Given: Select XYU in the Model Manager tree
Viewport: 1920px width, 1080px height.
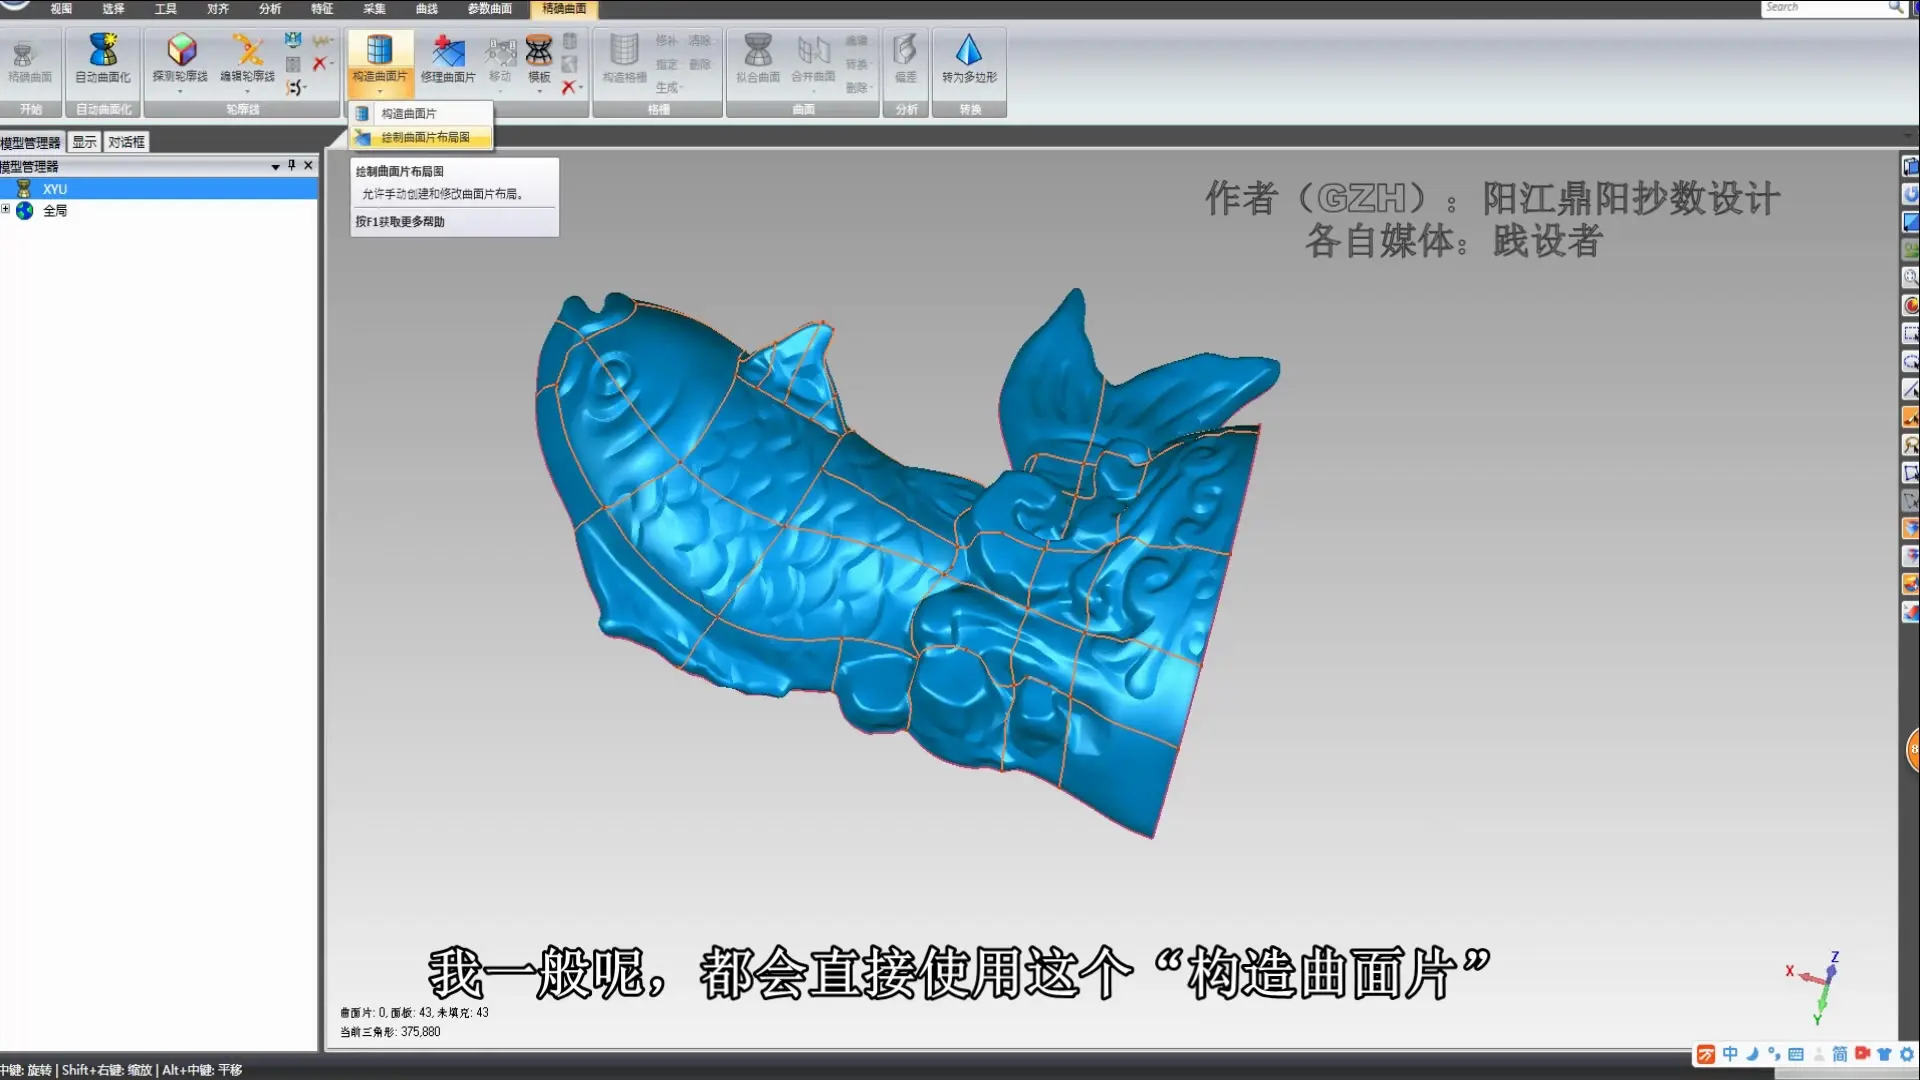Looking at the screenshot, I should point(55,188).
